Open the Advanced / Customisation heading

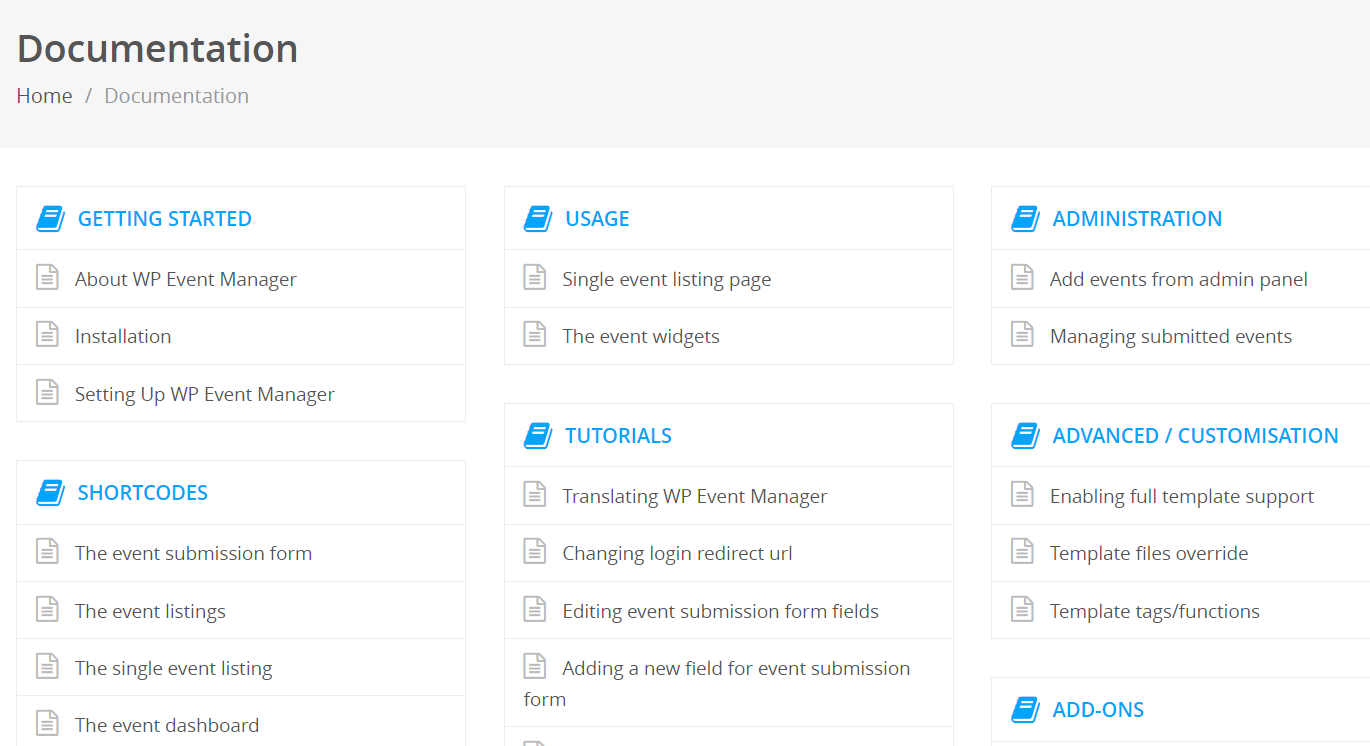tap(1195, 436)
